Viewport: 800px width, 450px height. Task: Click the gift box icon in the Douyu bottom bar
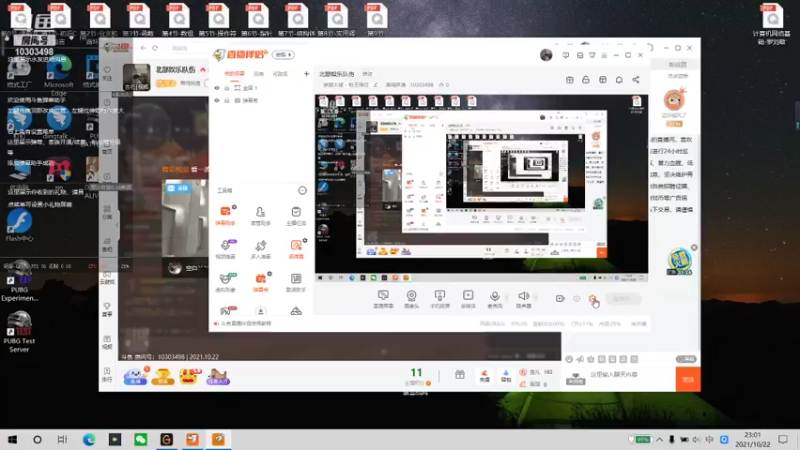click(x=460, y=375)
